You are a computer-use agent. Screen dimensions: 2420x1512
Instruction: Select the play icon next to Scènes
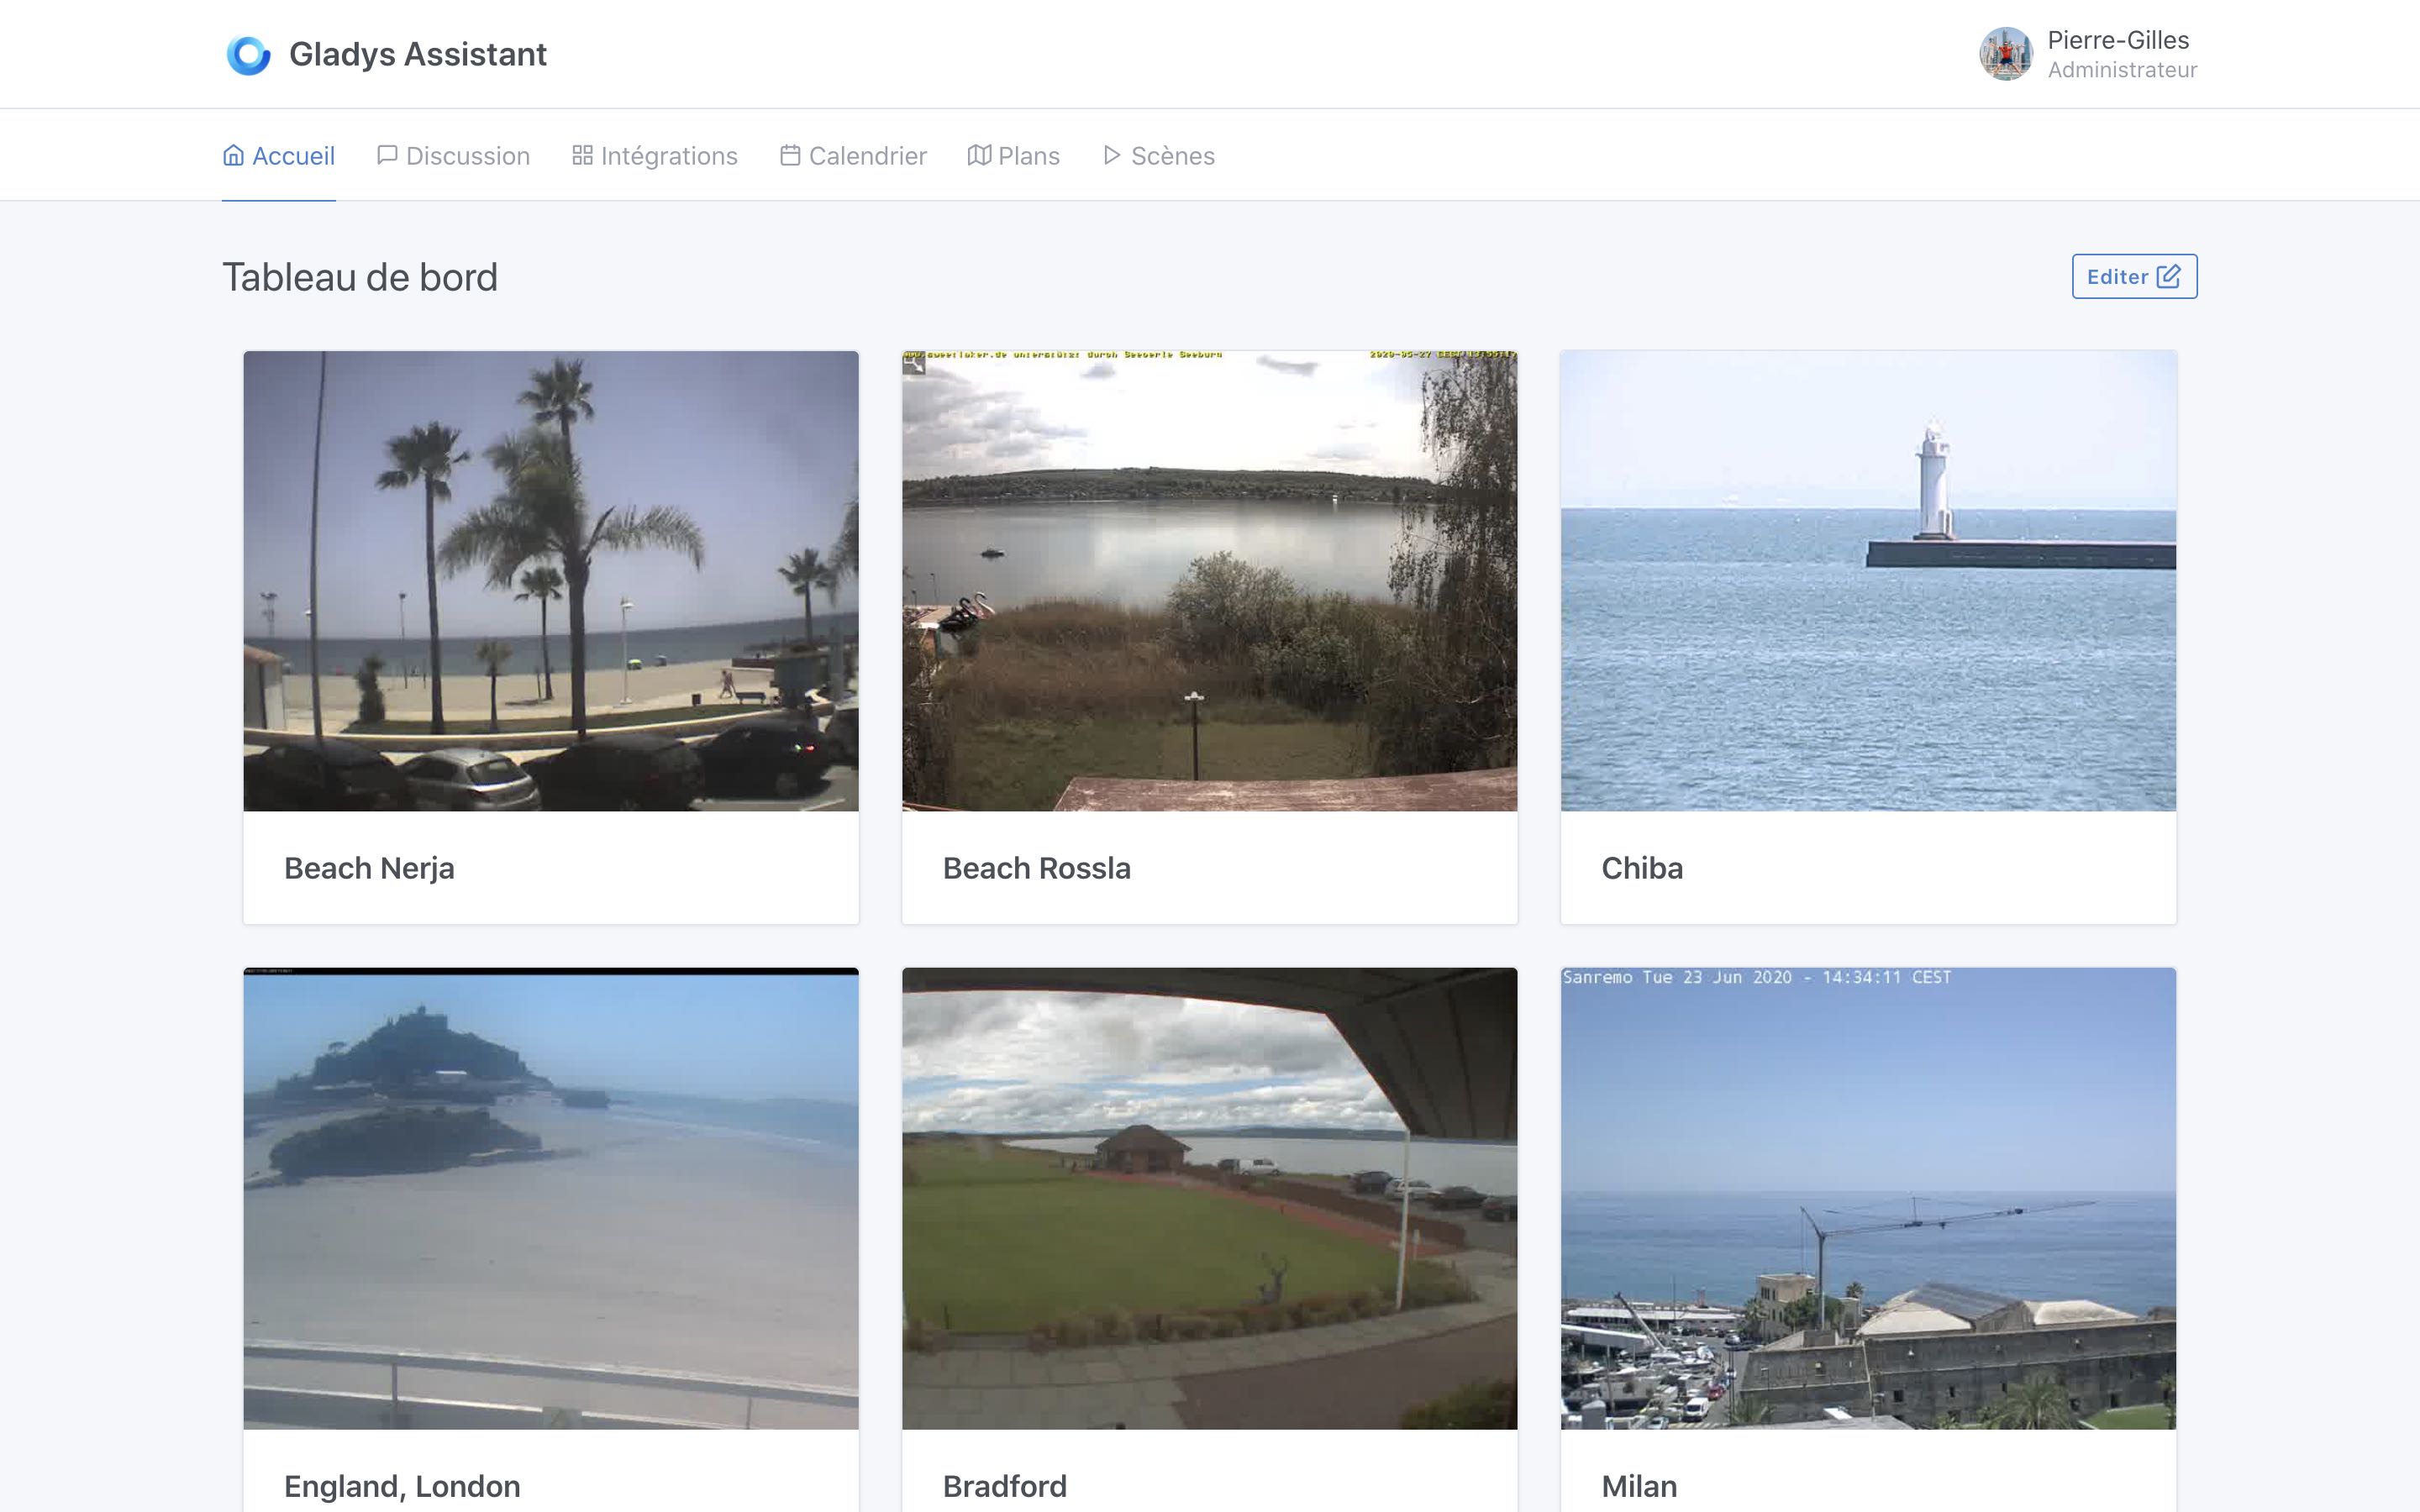(x=1111, y=155)
